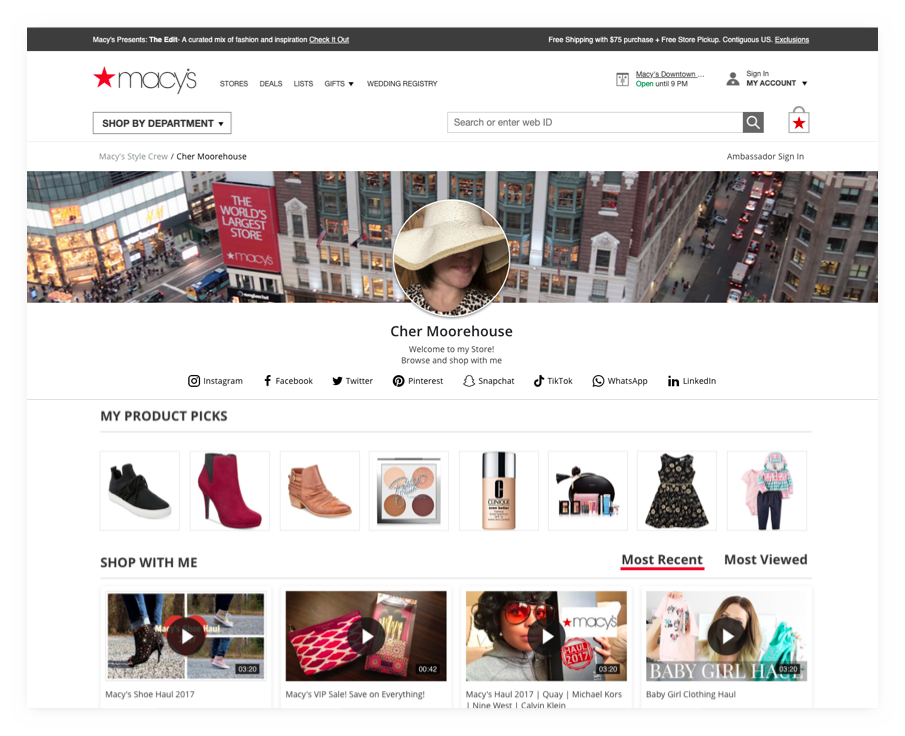This screenshot has height=736, width=905.
Task: Open the makeup gift set product
Action: pos(588,491)
